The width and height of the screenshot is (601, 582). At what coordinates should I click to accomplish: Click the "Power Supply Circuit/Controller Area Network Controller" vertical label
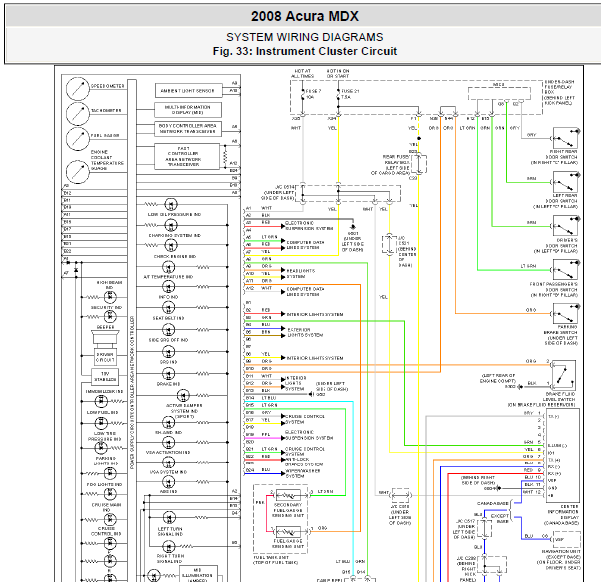coord(132,392)
